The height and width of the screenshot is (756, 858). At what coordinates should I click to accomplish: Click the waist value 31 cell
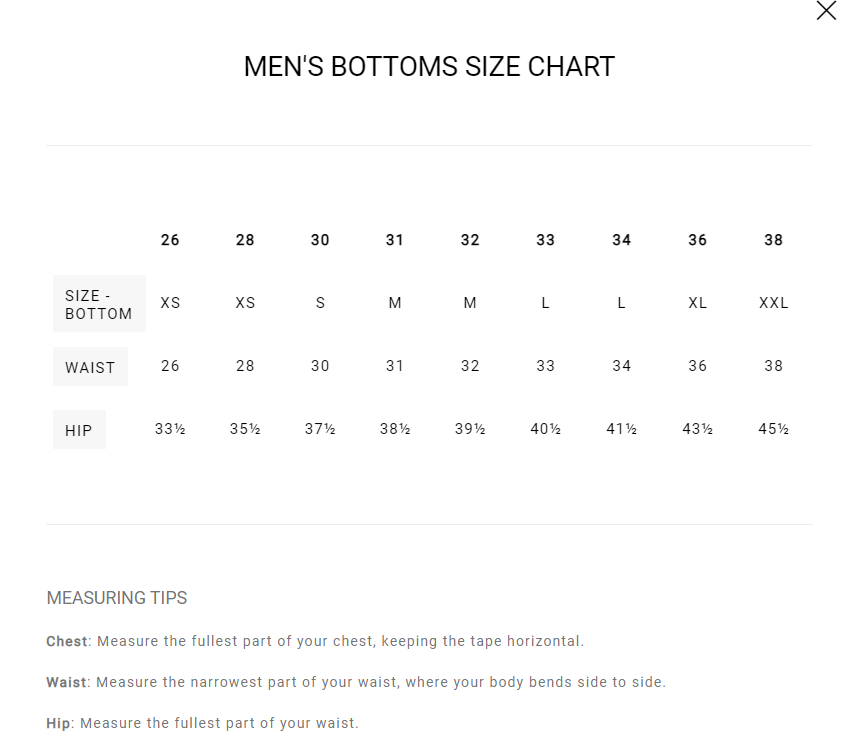tap(395, 366)
